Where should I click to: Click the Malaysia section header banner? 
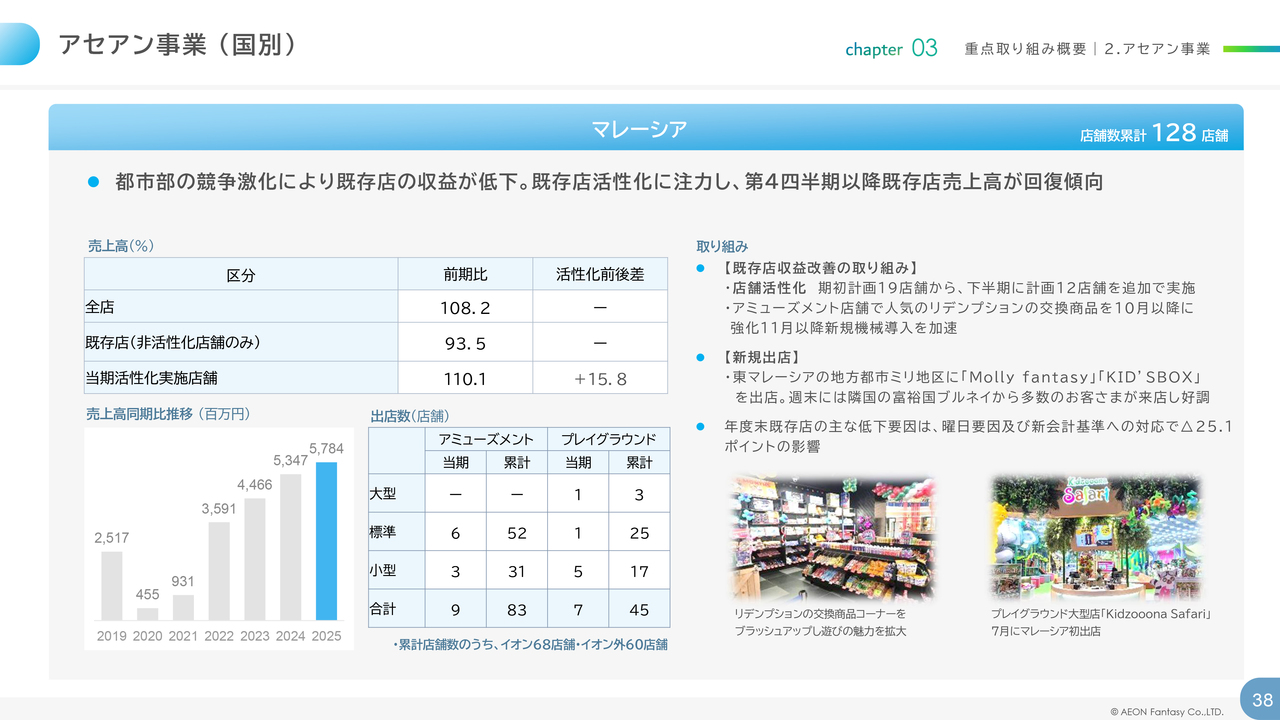click(x=640, y=129)
